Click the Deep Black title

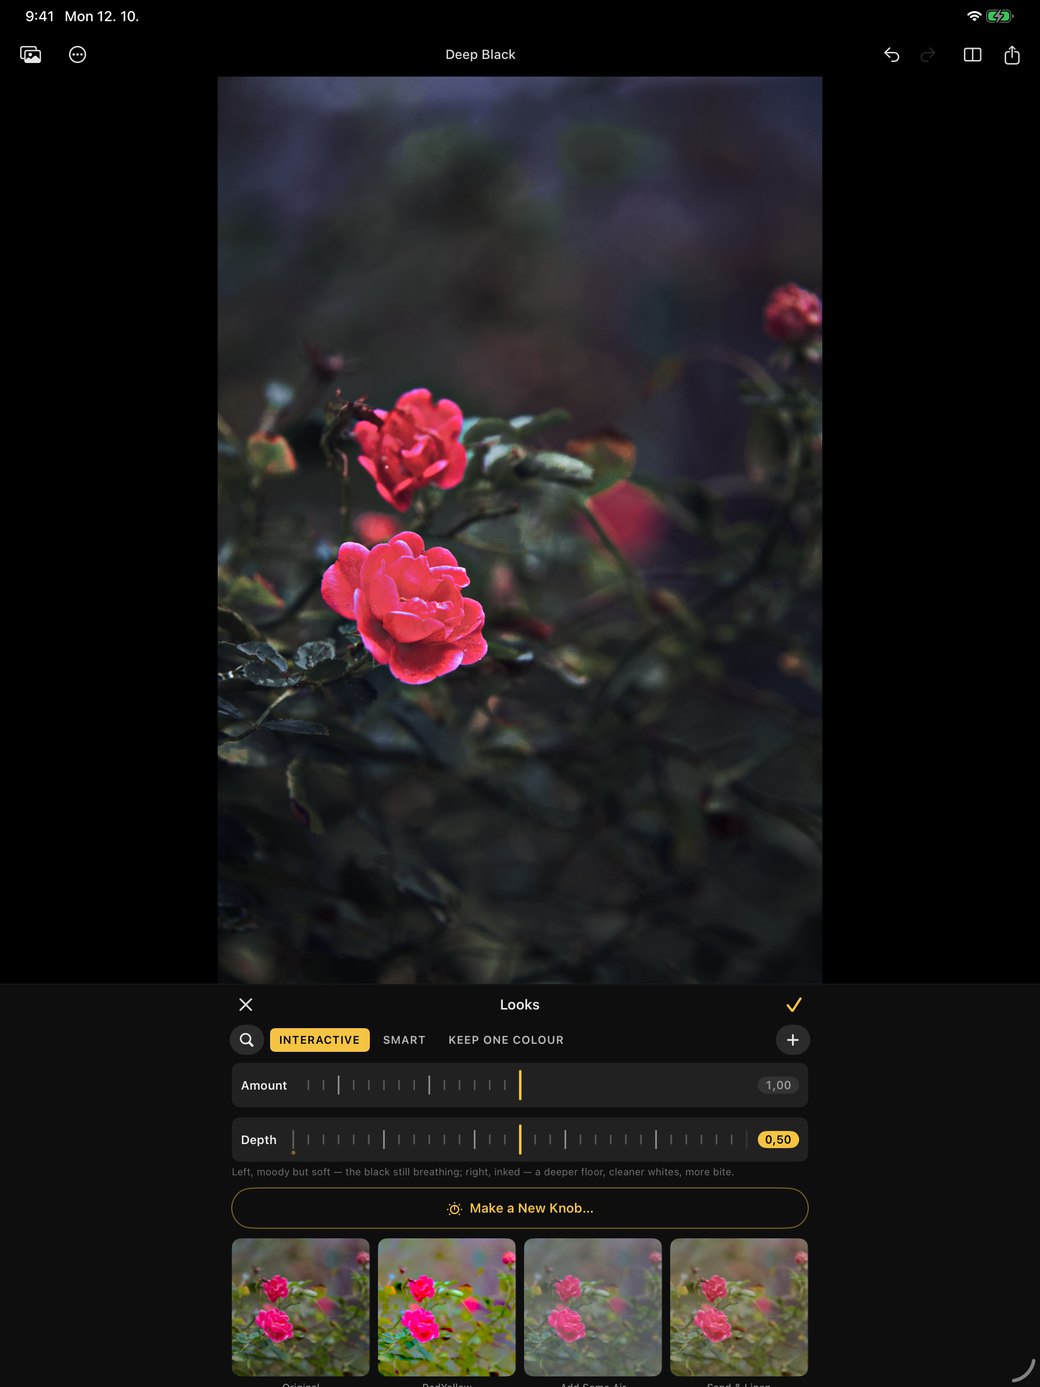point(480,55)
